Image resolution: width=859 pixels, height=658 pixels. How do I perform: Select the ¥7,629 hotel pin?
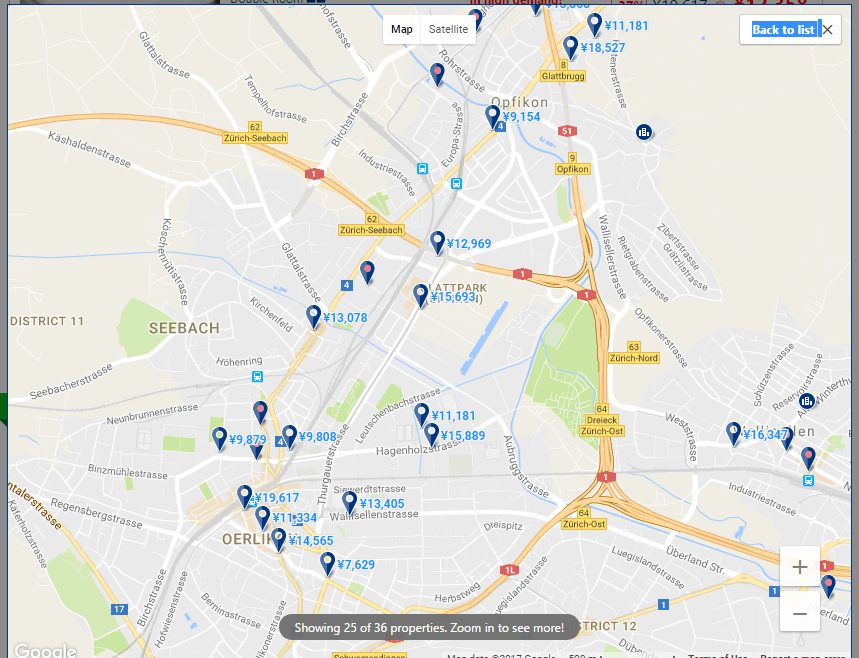(328, 564)
